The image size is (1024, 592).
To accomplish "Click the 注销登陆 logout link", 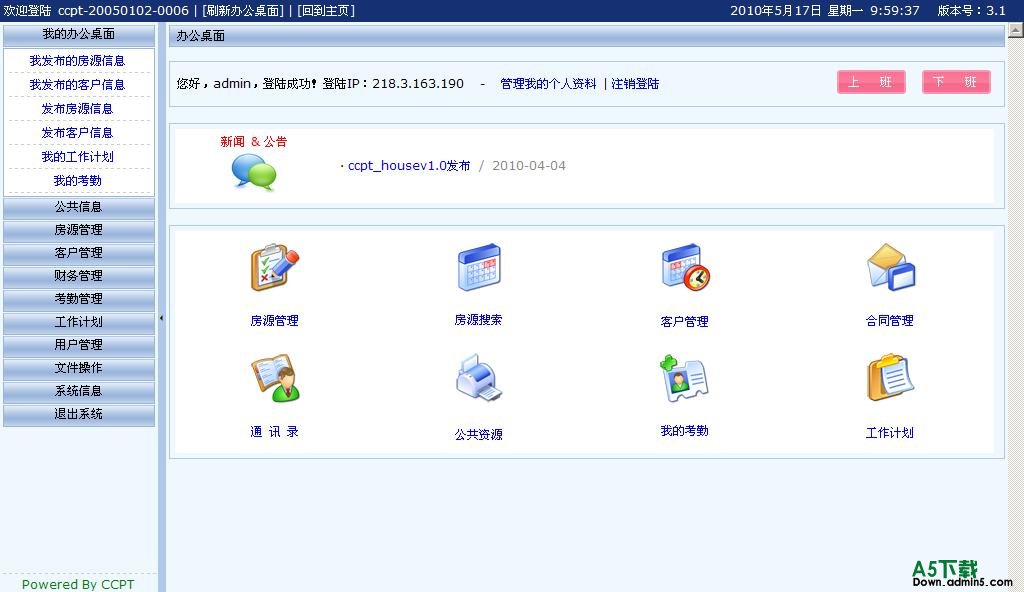I will (x=635, y=84).
